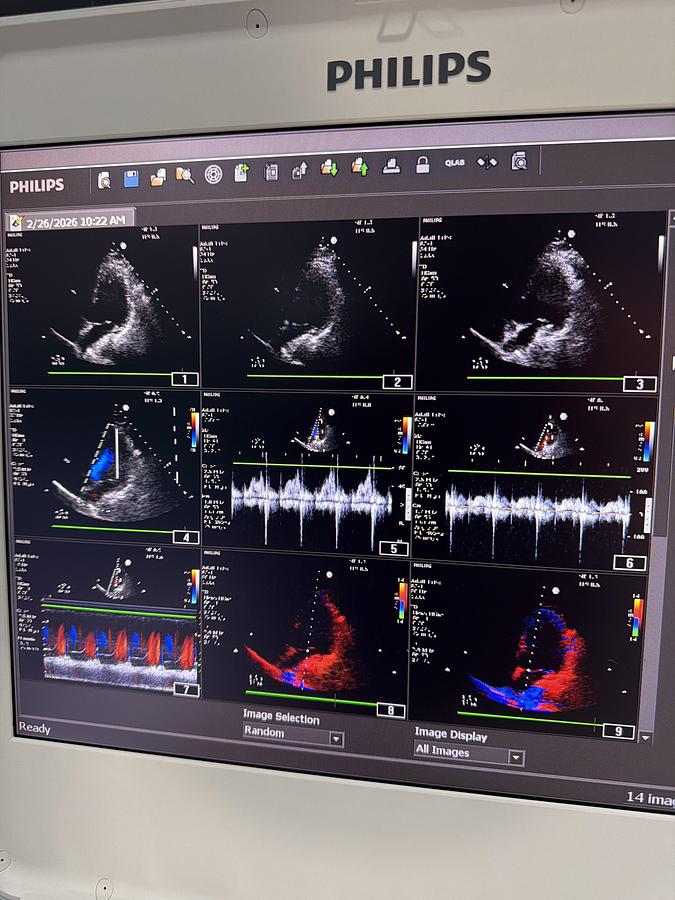Select tissue Doppler thumbnail 9

[x=526, y=648]
